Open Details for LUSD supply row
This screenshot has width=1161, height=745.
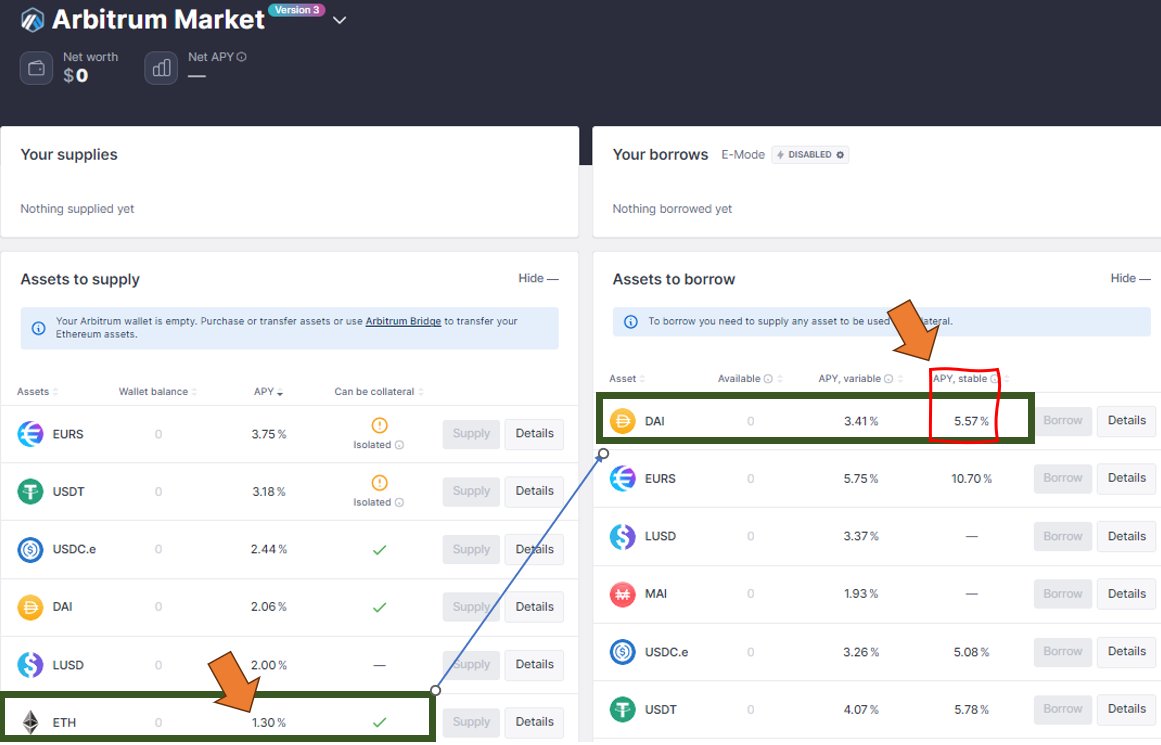click(x=534, y=665)
